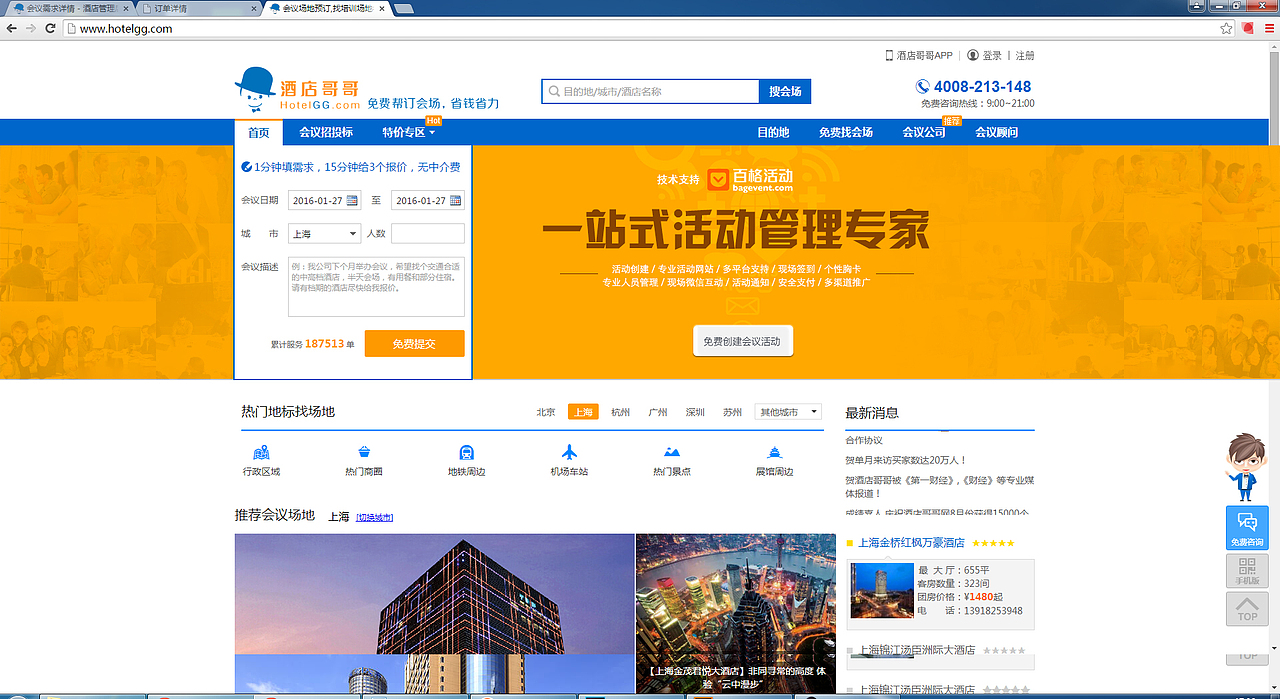Open the 会议公司 navigation item

(x=924, y=132)
